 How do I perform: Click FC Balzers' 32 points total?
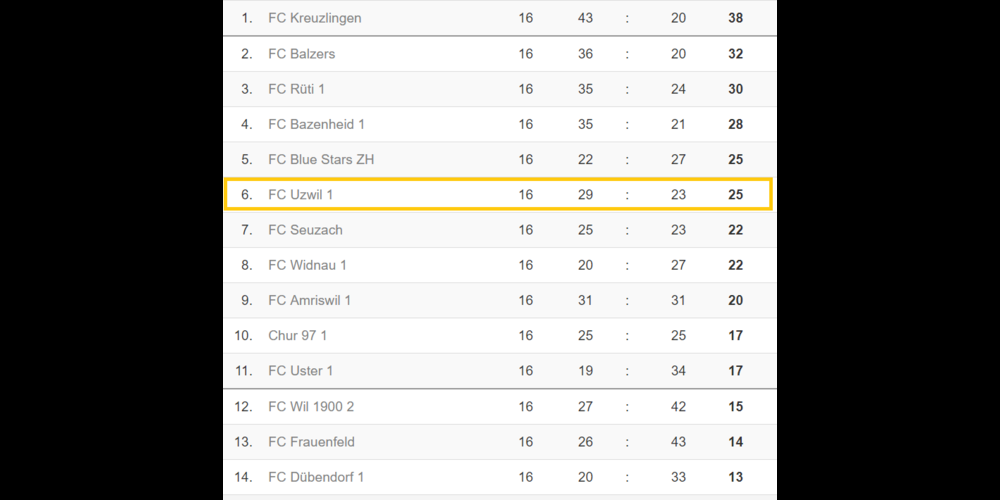pyautogui.click(x=735, y=54)
